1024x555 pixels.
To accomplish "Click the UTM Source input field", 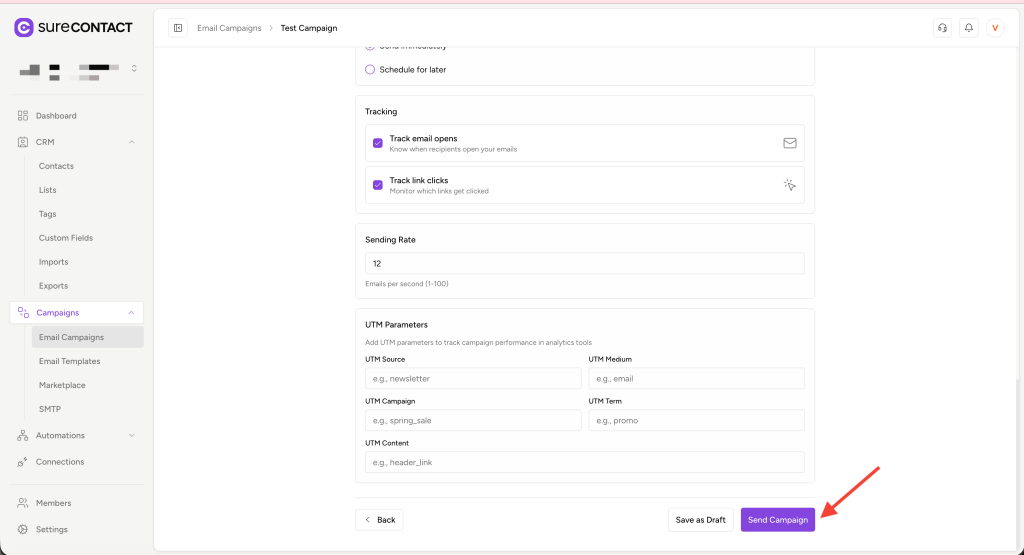I will pyautogui.click(x=473, y=379).
